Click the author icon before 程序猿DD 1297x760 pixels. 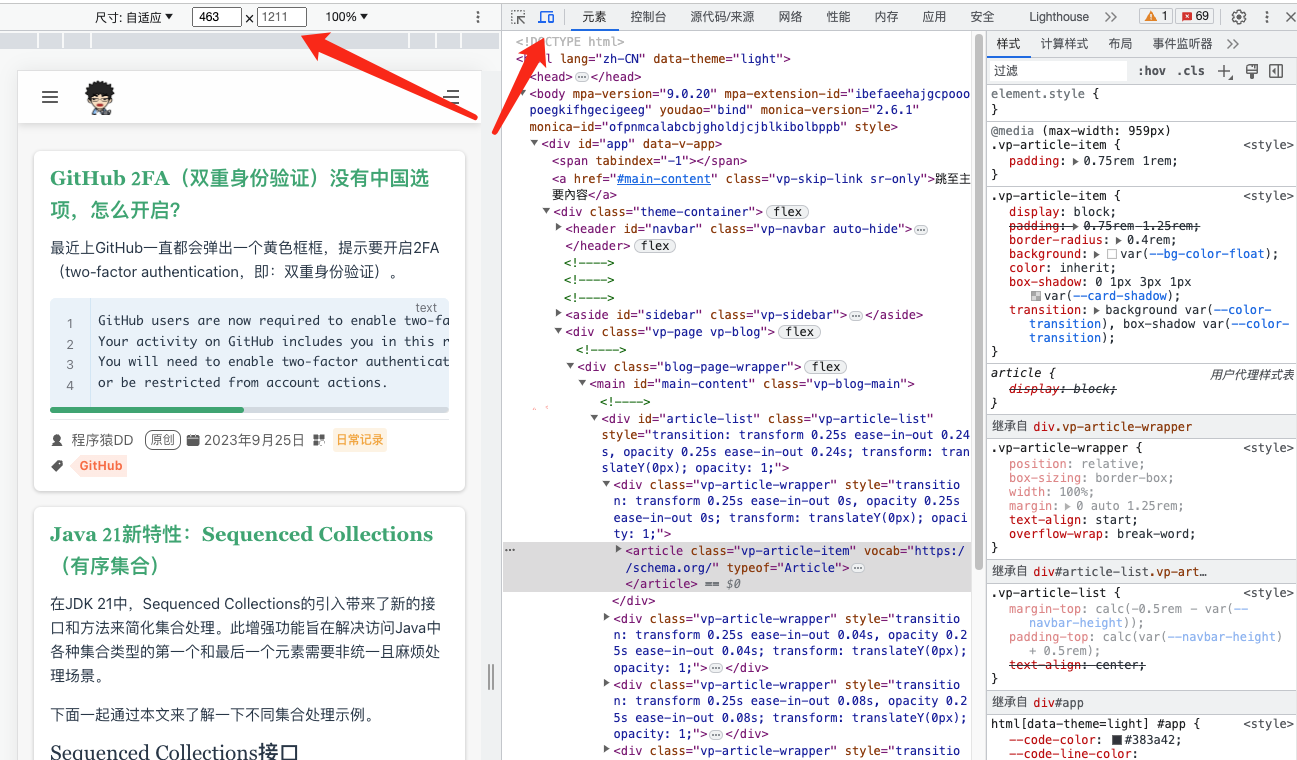coord(57,440)
